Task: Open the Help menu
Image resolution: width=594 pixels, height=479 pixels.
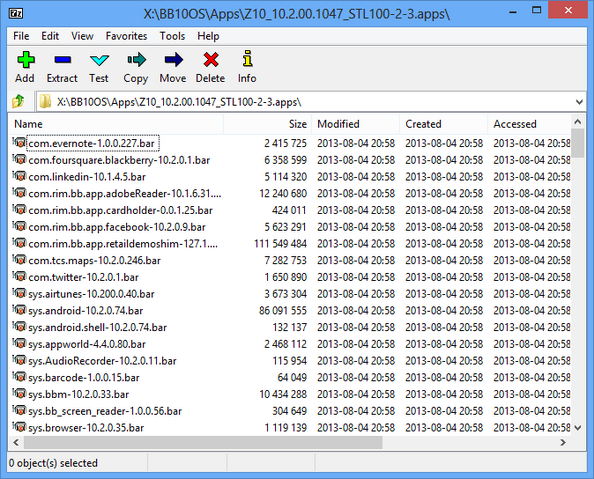Action: [208, 36]
